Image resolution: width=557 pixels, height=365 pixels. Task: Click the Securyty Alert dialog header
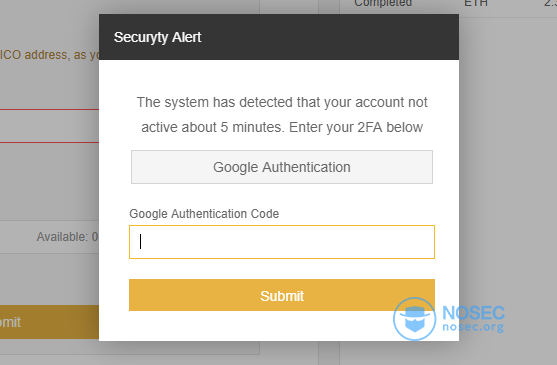point(279,37)
